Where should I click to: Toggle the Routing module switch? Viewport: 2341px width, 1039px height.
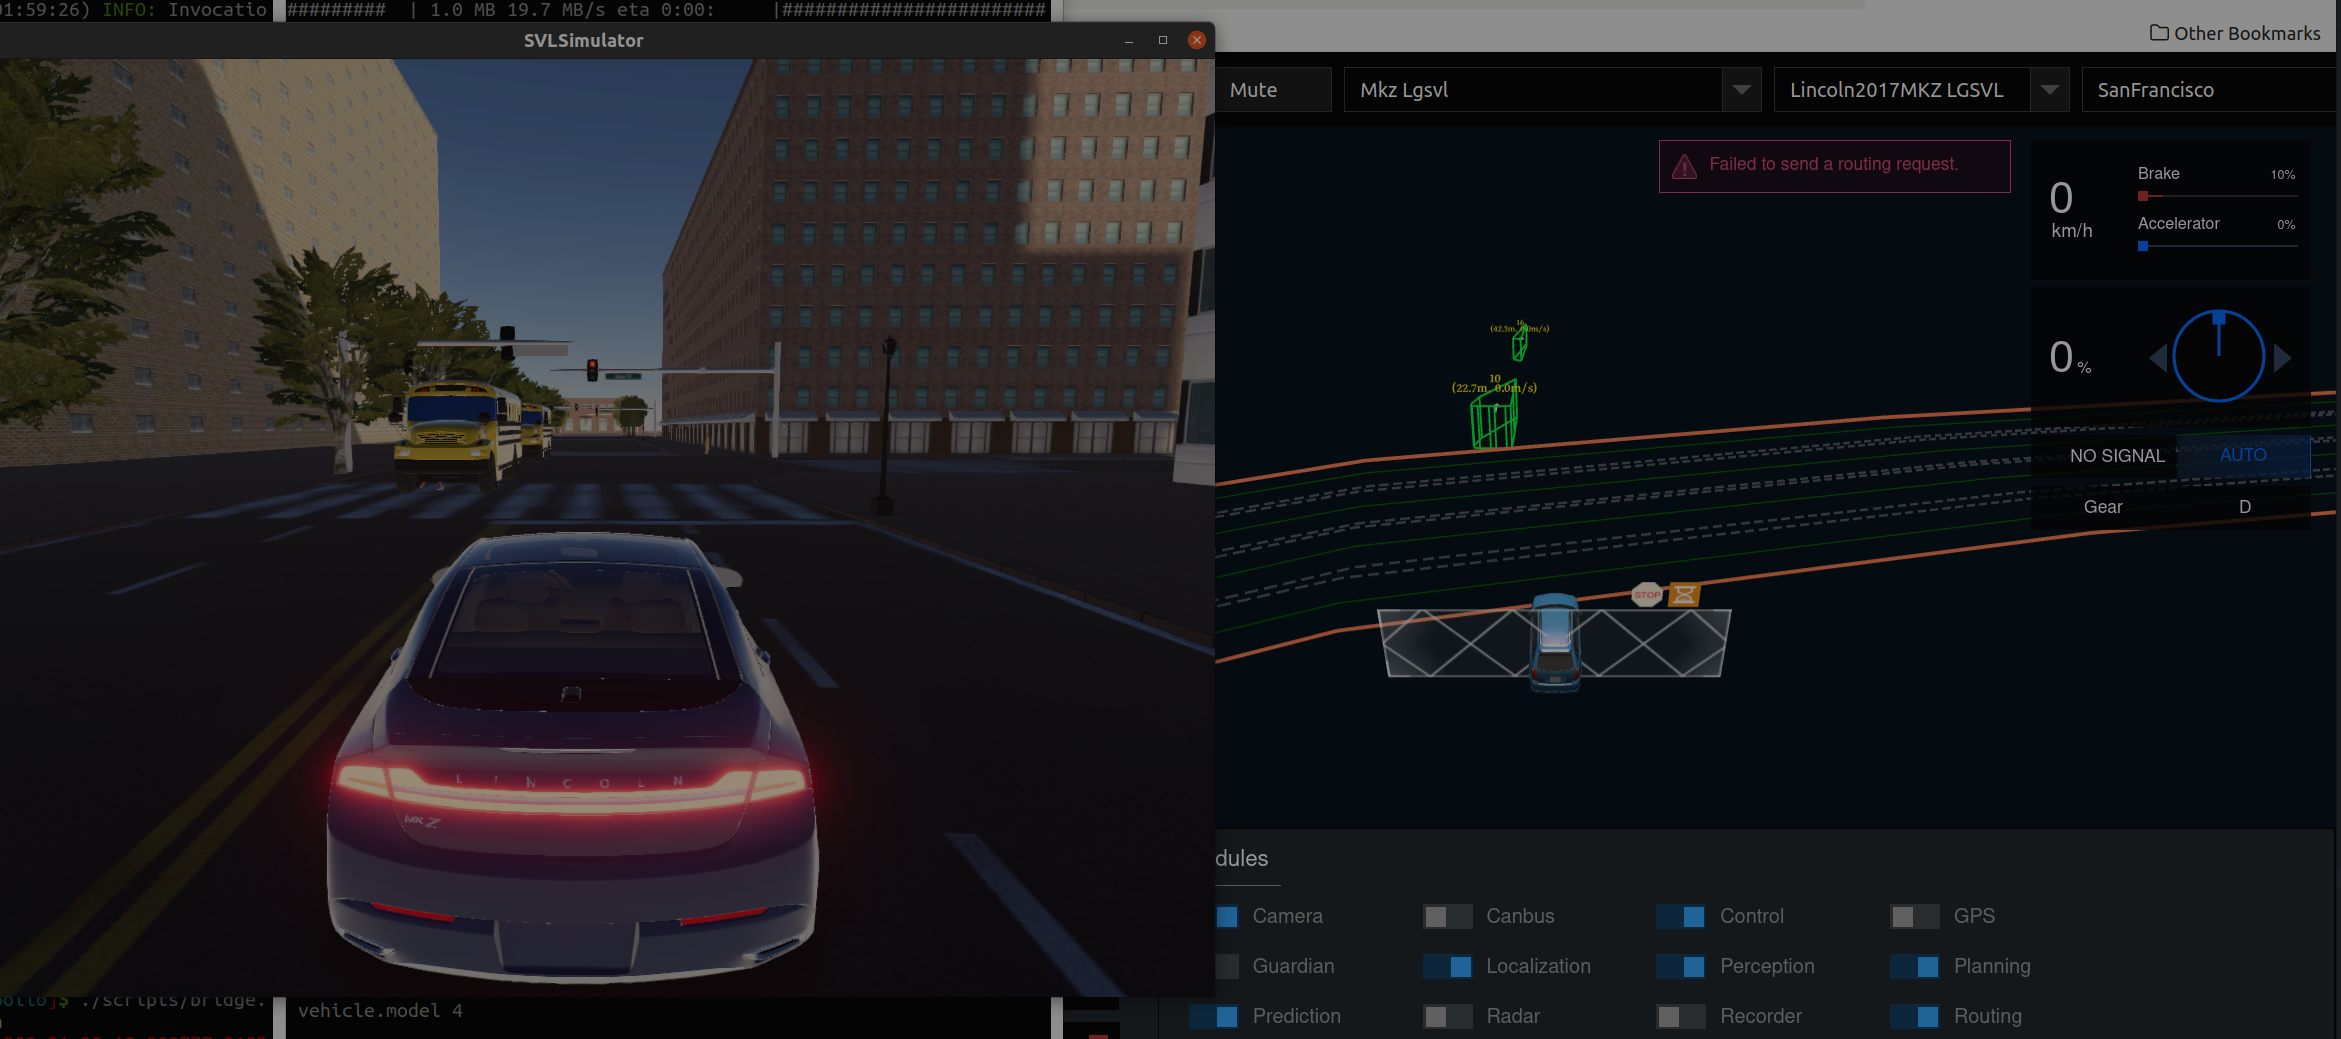[1915, 1016]
